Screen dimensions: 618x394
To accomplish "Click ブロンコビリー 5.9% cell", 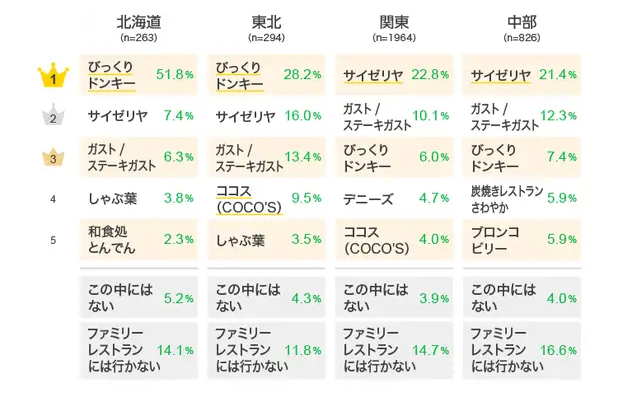I will coord(522,240).
